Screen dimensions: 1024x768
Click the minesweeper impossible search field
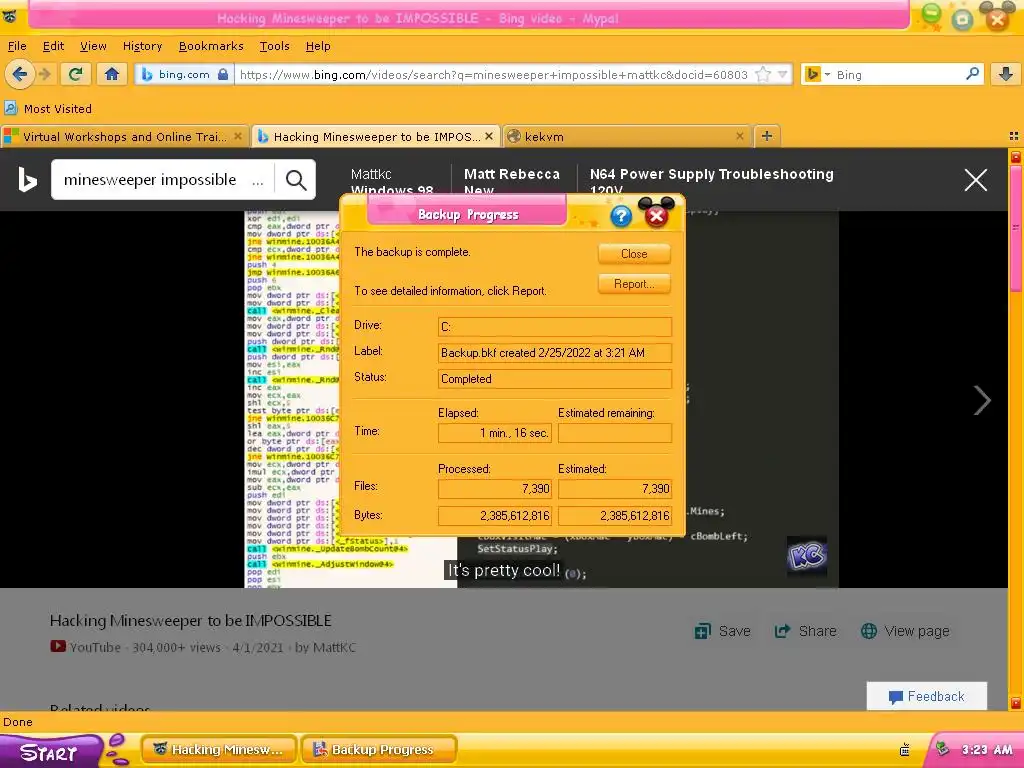pos(162,180)
